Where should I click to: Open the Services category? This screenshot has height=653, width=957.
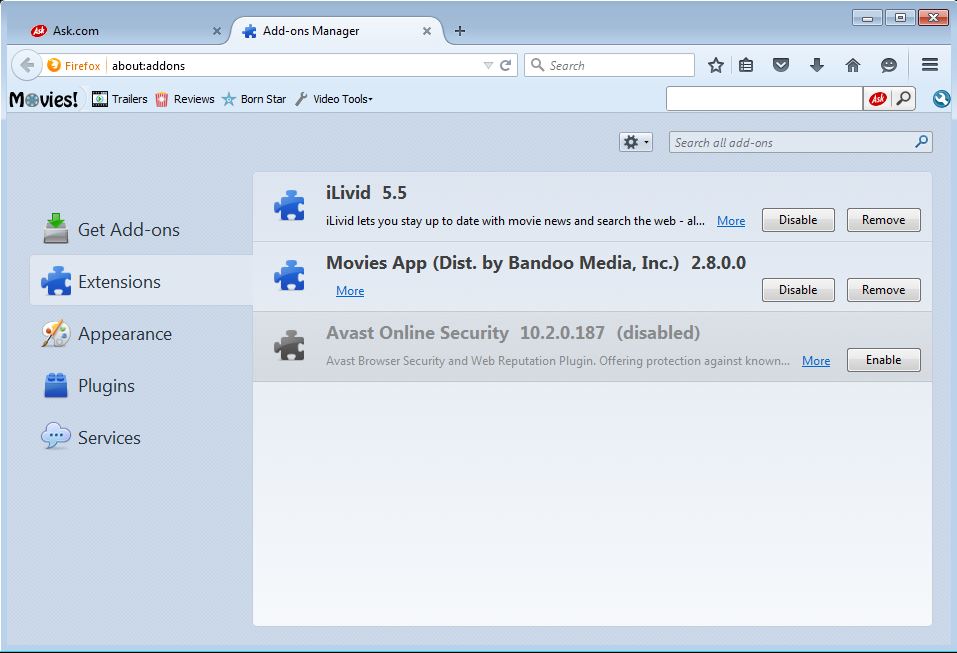142,438
